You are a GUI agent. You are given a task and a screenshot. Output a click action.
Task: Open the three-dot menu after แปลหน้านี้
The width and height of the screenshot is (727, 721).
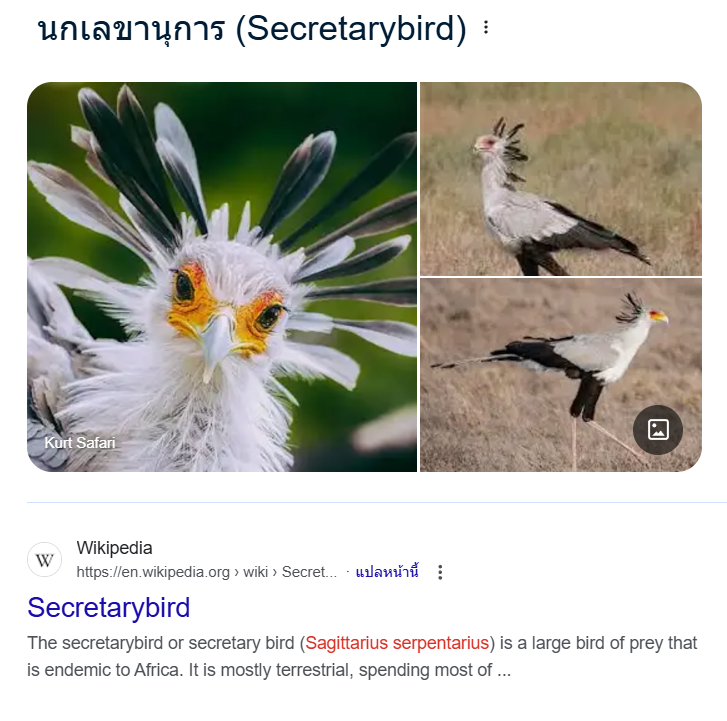(x=440, y=572)
